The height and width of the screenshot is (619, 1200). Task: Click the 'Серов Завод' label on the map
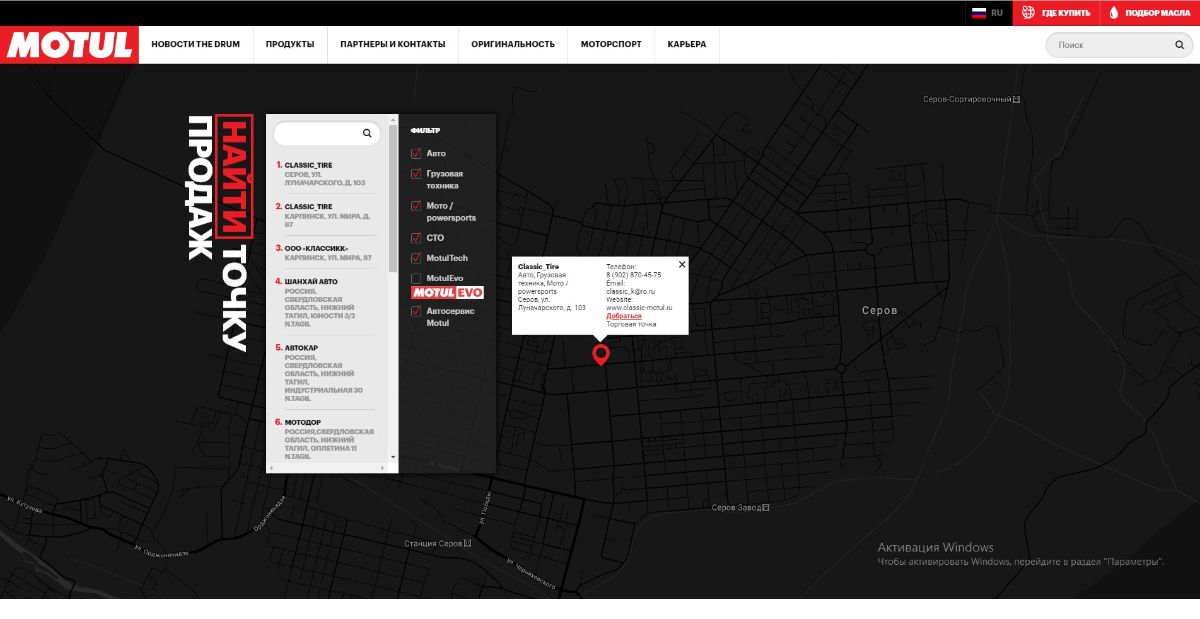741,508
